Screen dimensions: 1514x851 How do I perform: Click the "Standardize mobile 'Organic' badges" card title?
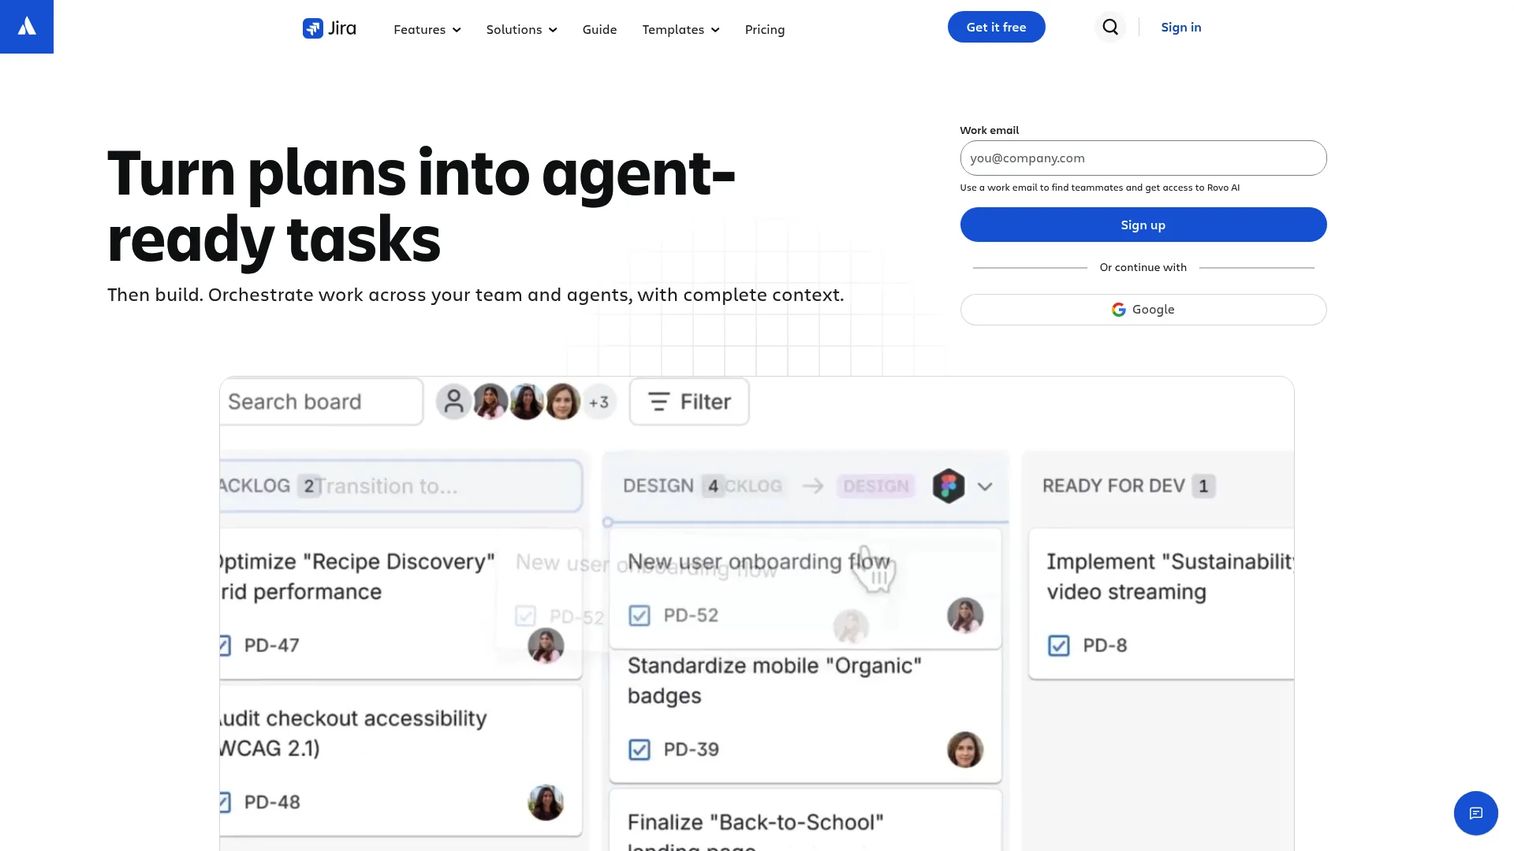pyautogui.click(x=774, y=681)
